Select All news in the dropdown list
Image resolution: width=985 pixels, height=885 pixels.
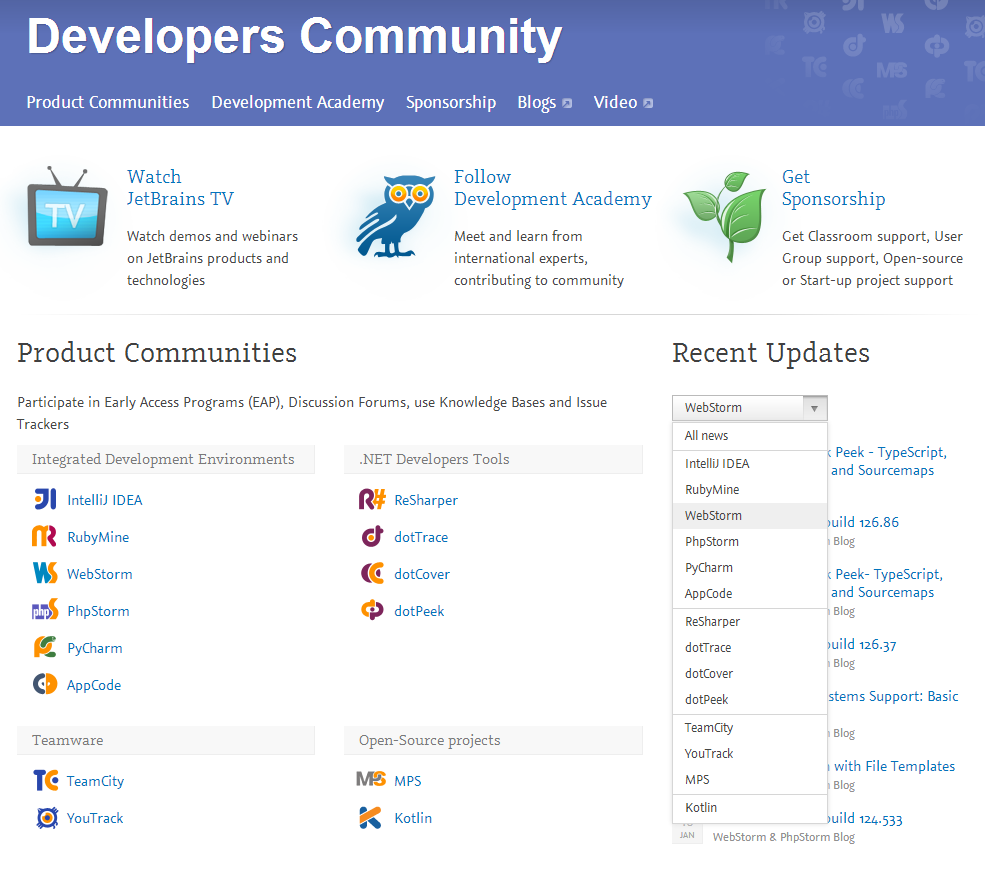749,436
